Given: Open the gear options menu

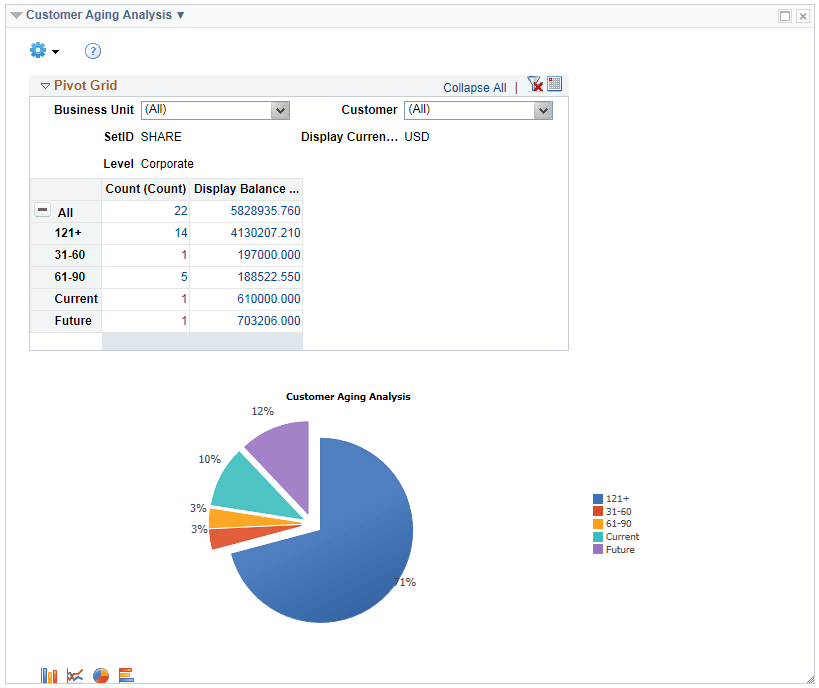Looking at the screenshot, I should pyautogui.click(x=37, y=50).
